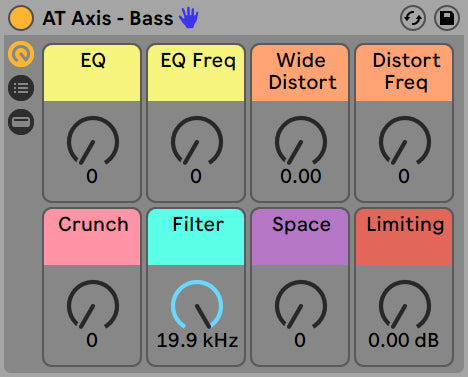Viewport: 468px width, 377px height.
Task: Click the EQ macro knob
Action: 93,141
